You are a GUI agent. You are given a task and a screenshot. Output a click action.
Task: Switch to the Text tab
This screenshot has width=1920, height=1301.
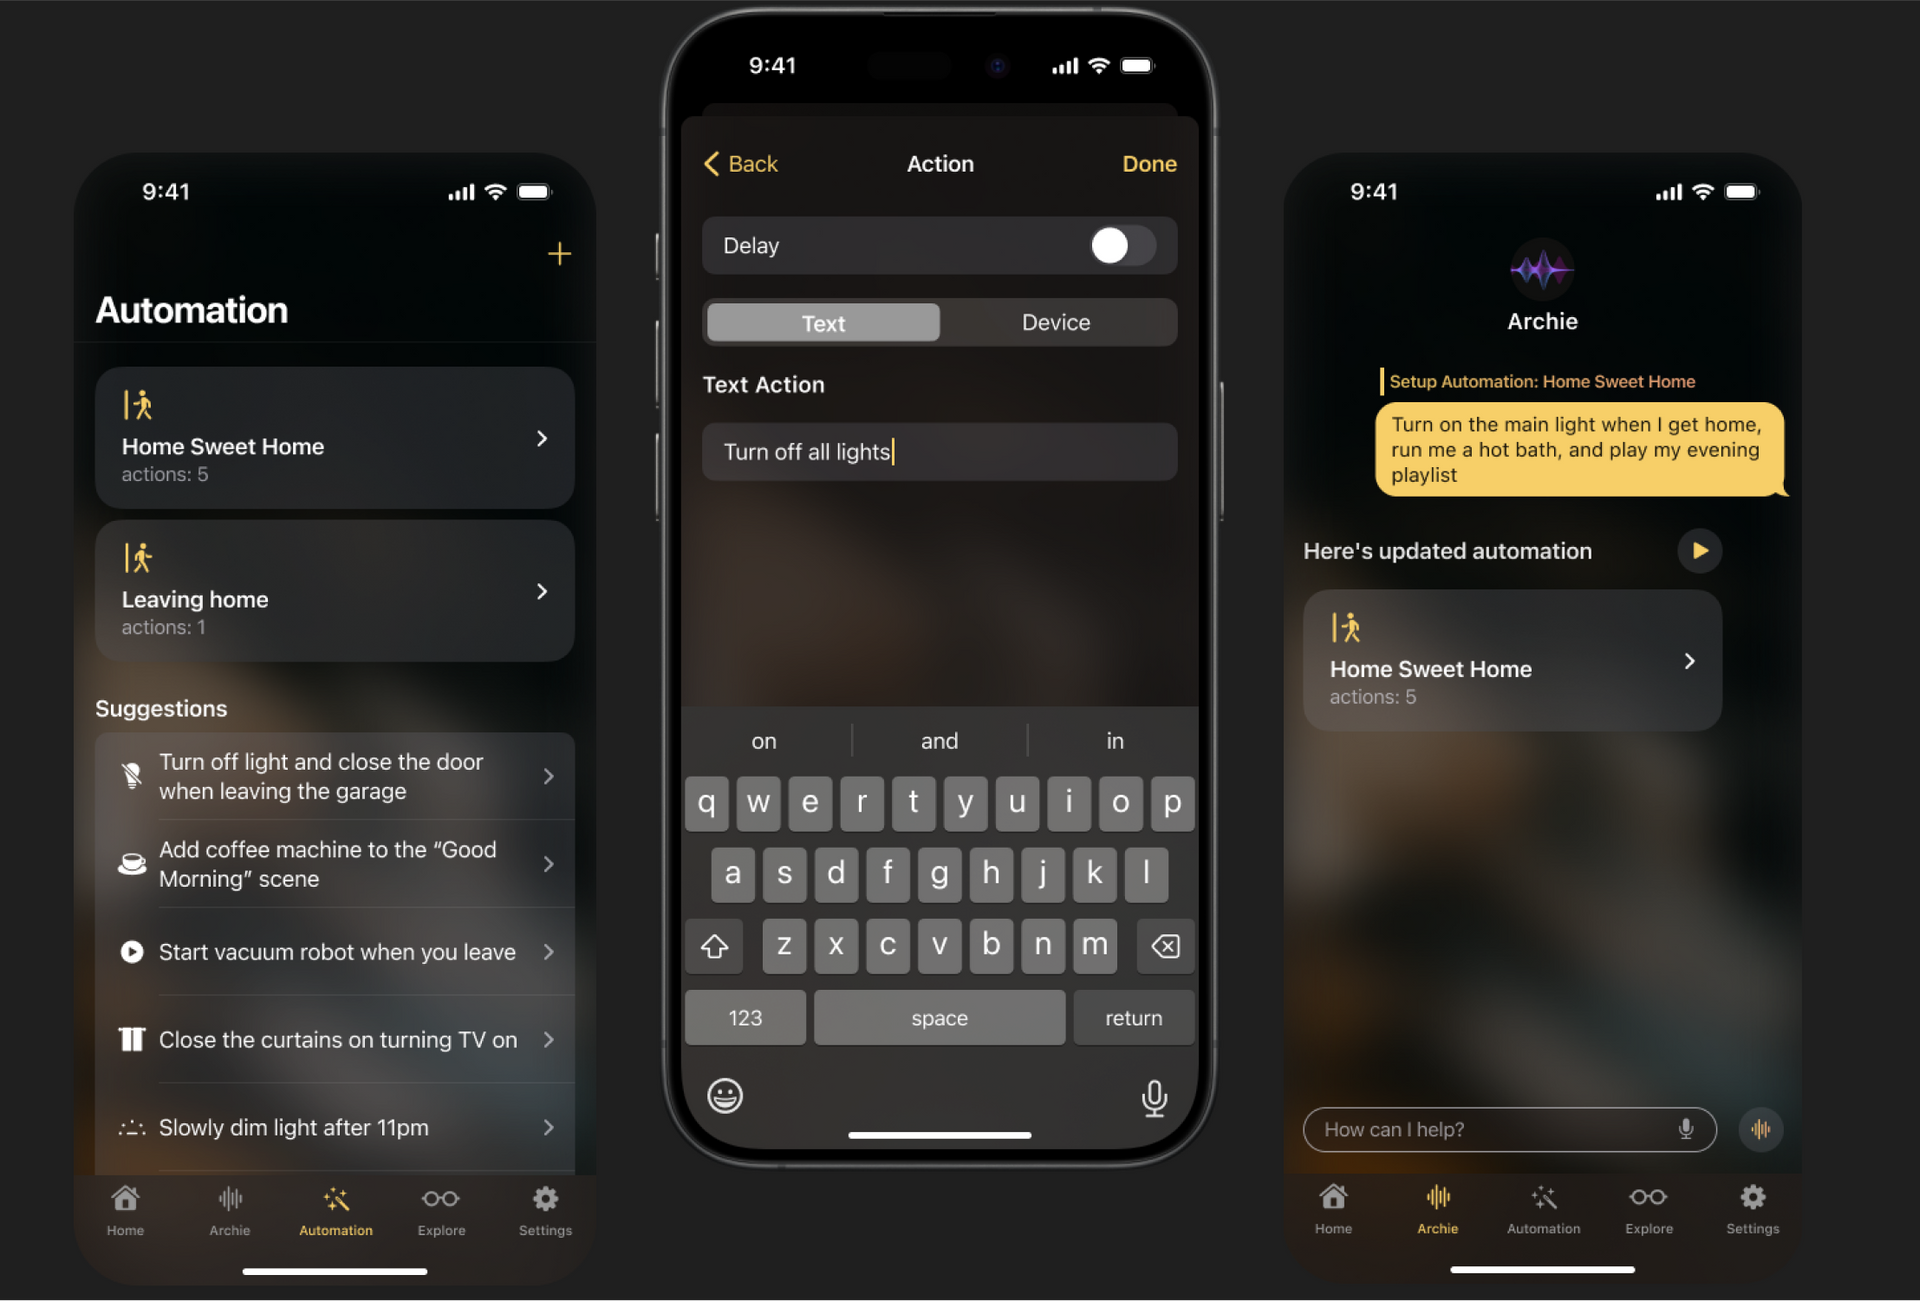tap(821, 321)
